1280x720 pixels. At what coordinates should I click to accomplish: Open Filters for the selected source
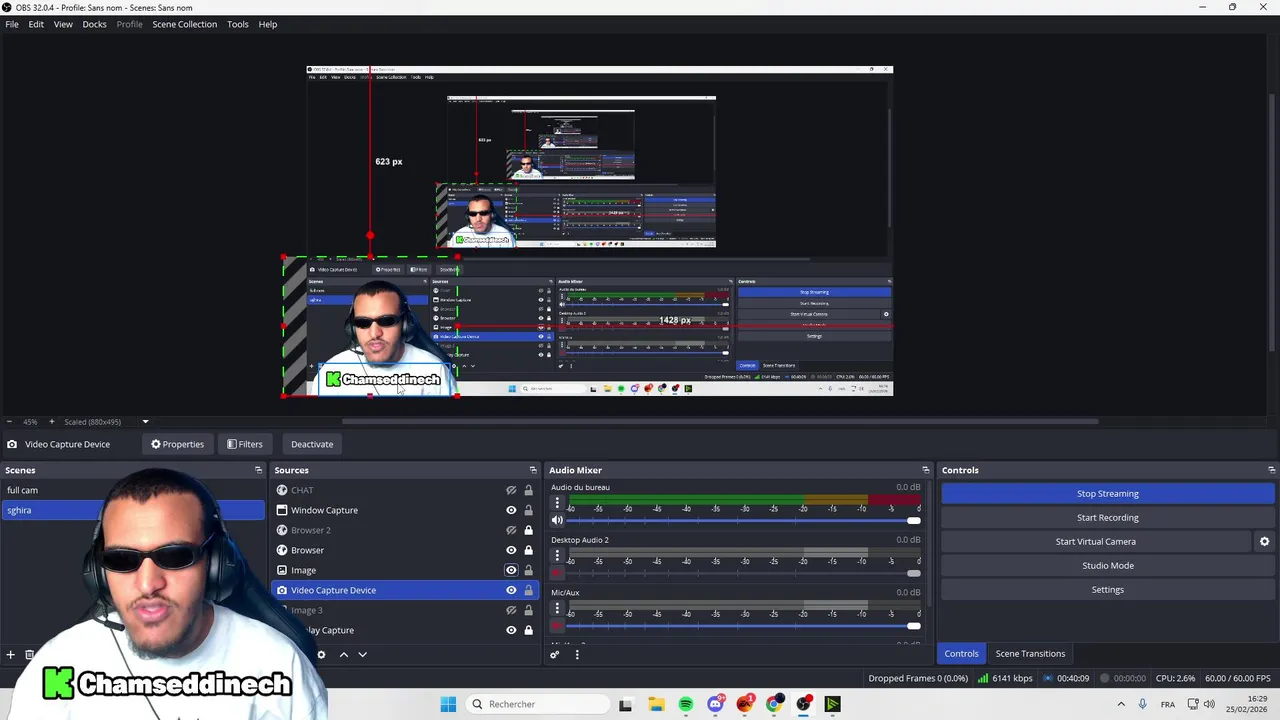pyautogui.click(x=244, y=444)
